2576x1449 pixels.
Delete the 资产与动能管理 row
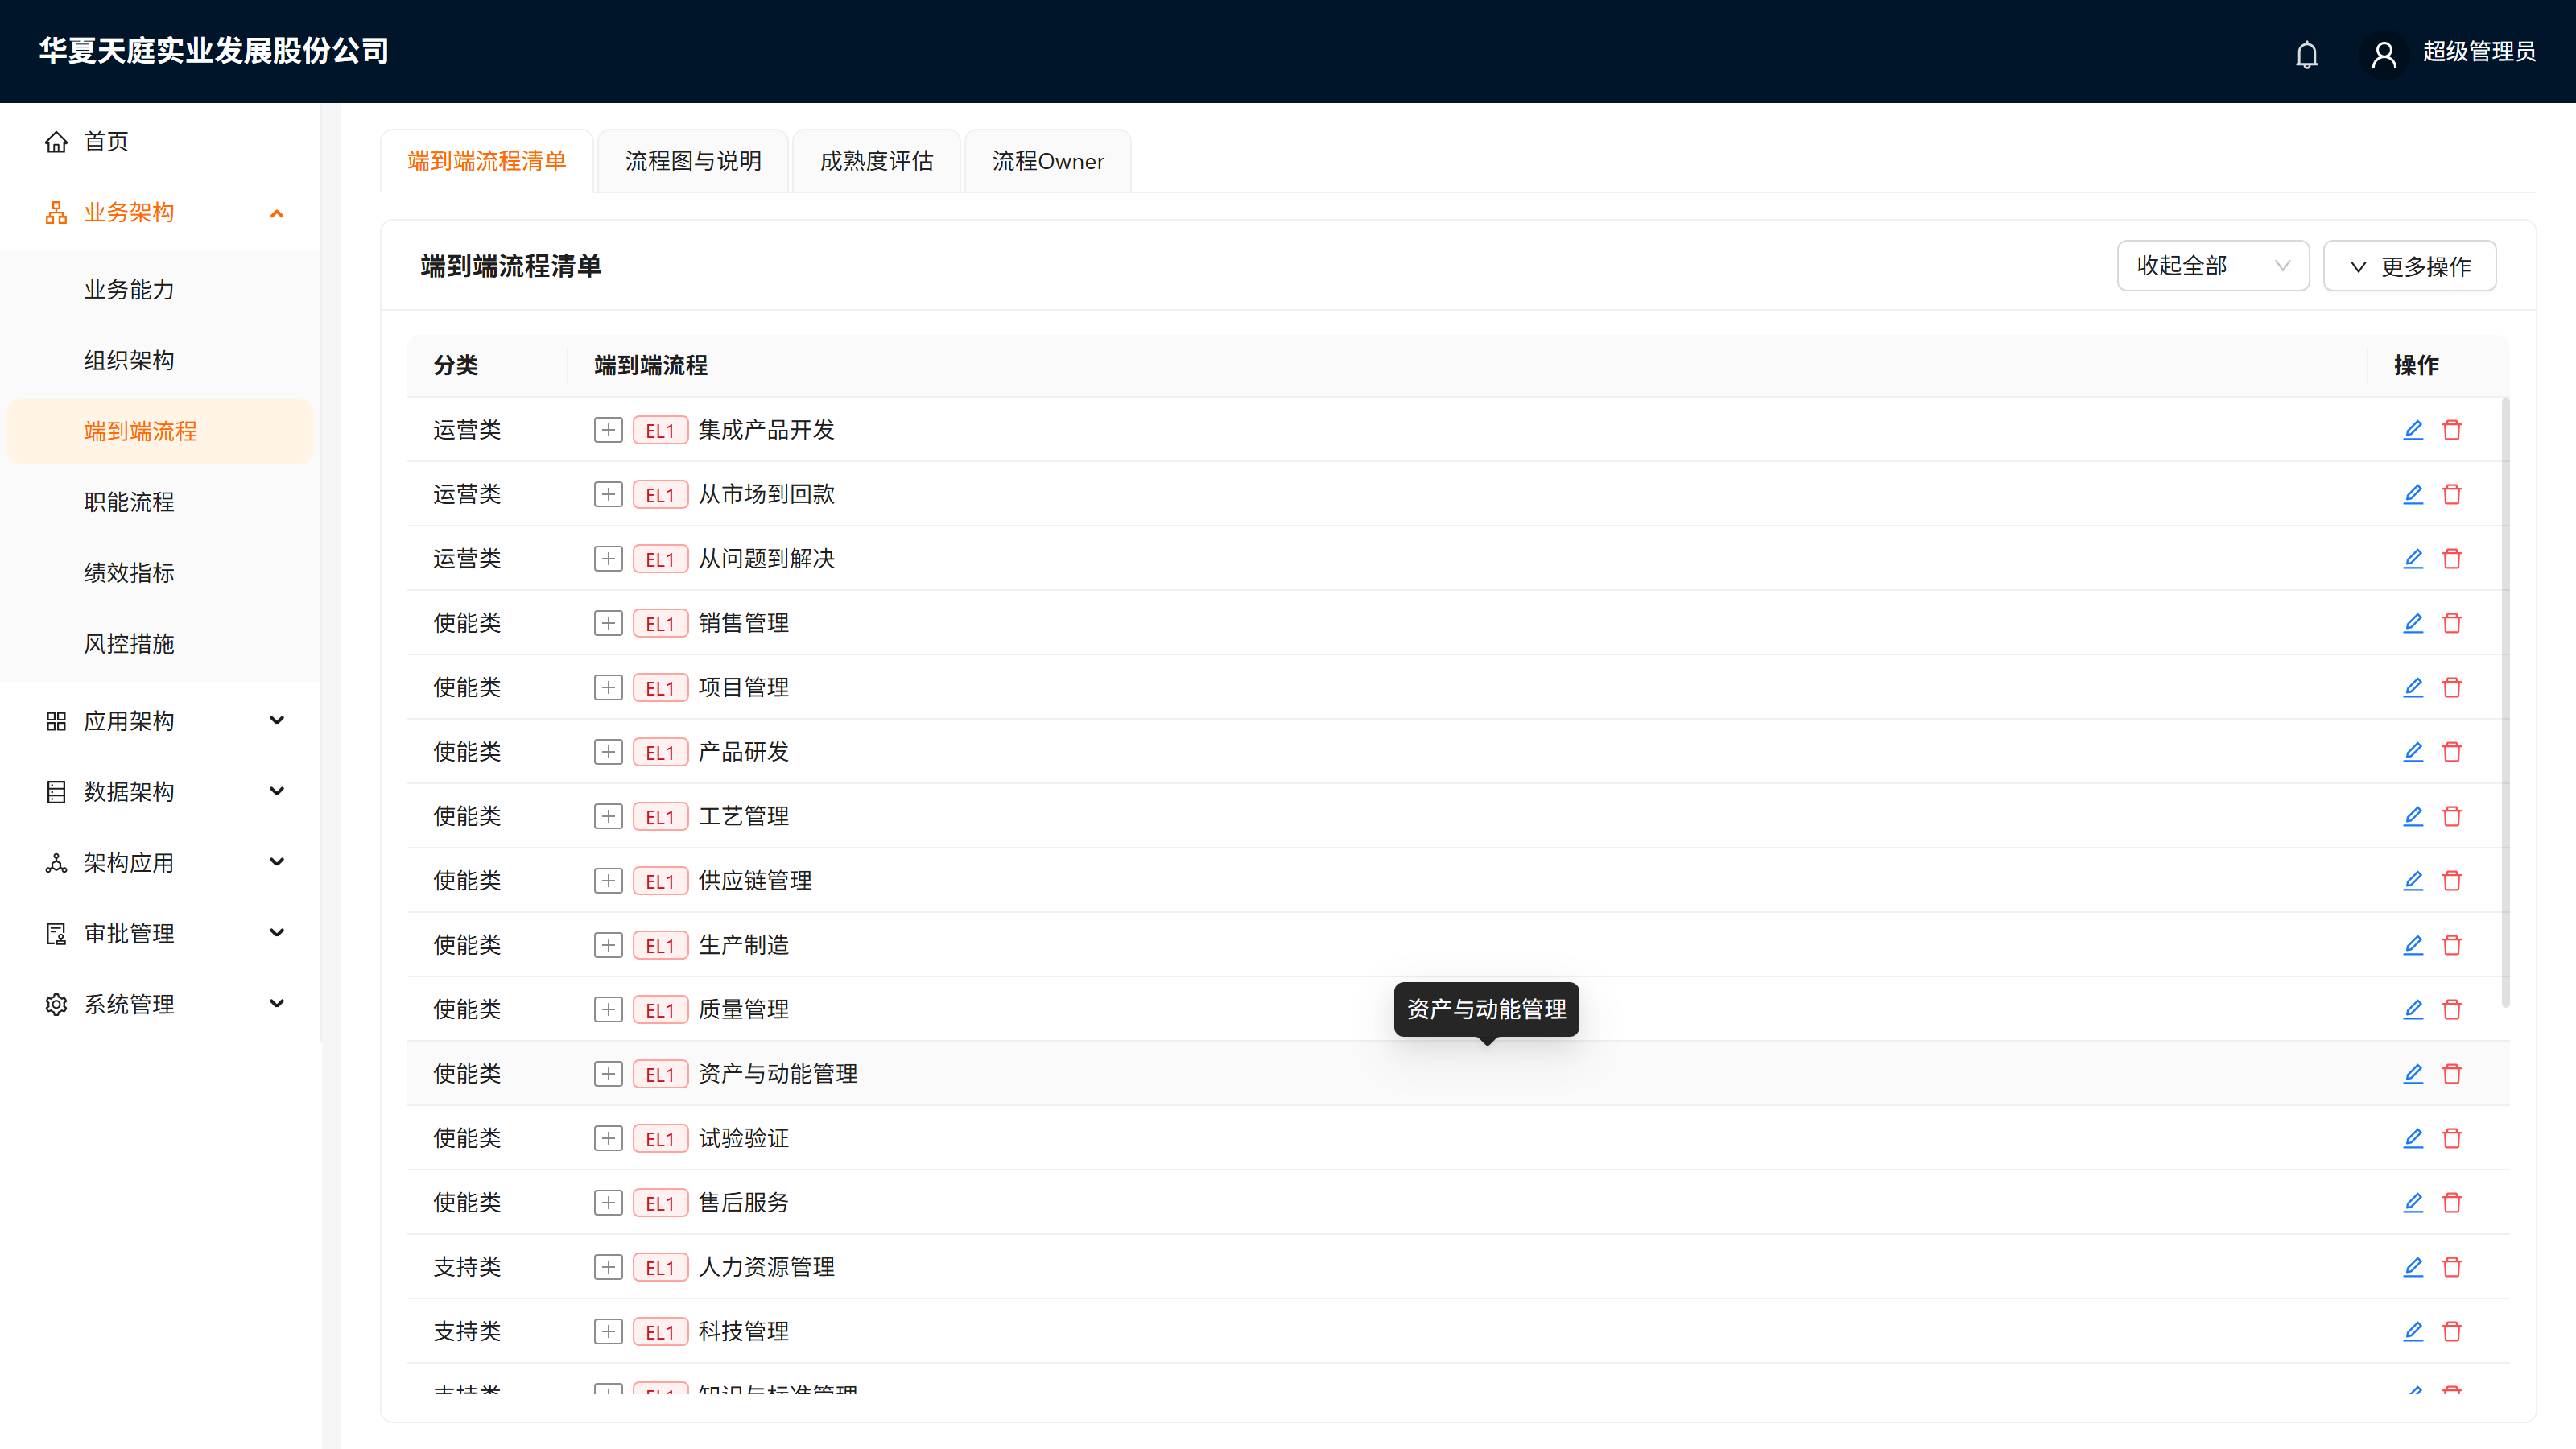tap(2452, 1074)
